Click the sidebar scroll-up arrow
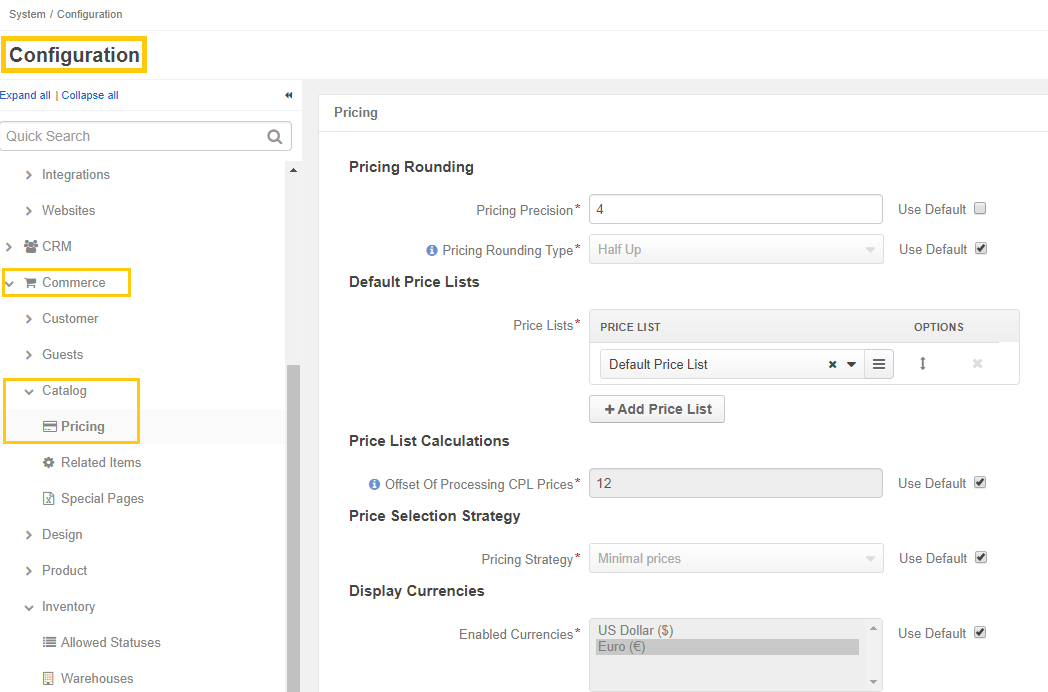Screen dimensions: 1048x692 293,170
